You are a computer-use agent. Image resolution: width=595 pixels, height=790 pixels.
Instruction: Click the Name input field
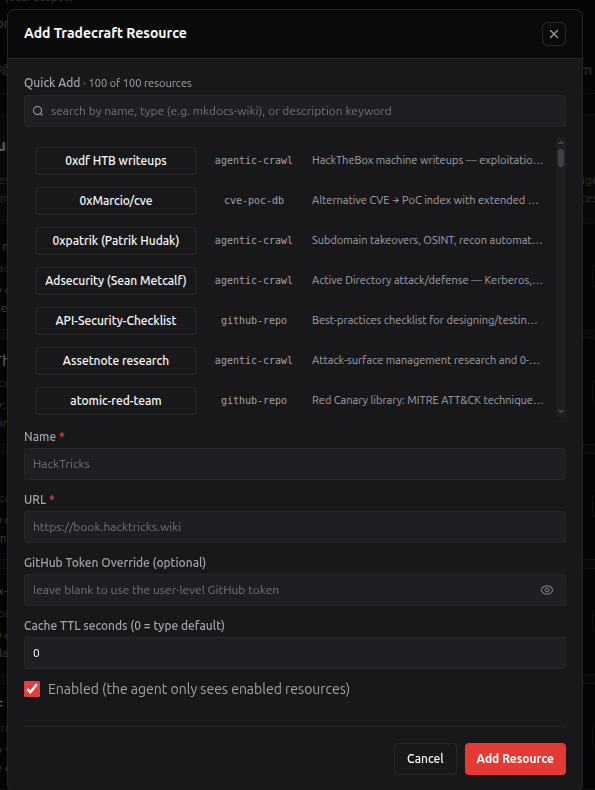[295, 464]
